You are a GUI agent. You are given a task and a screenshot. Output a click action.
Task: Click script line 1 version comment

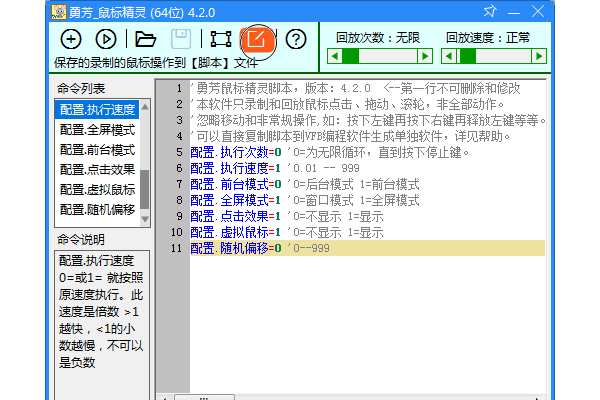point(355,88)
